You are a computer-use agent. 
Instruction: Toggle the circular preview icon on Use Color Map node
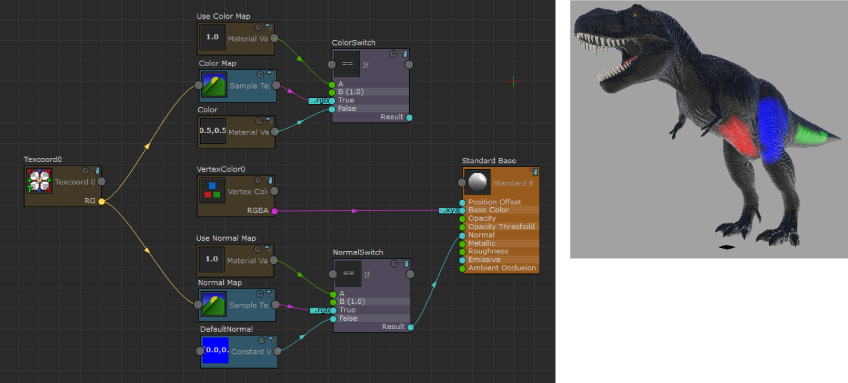point(258,27)
